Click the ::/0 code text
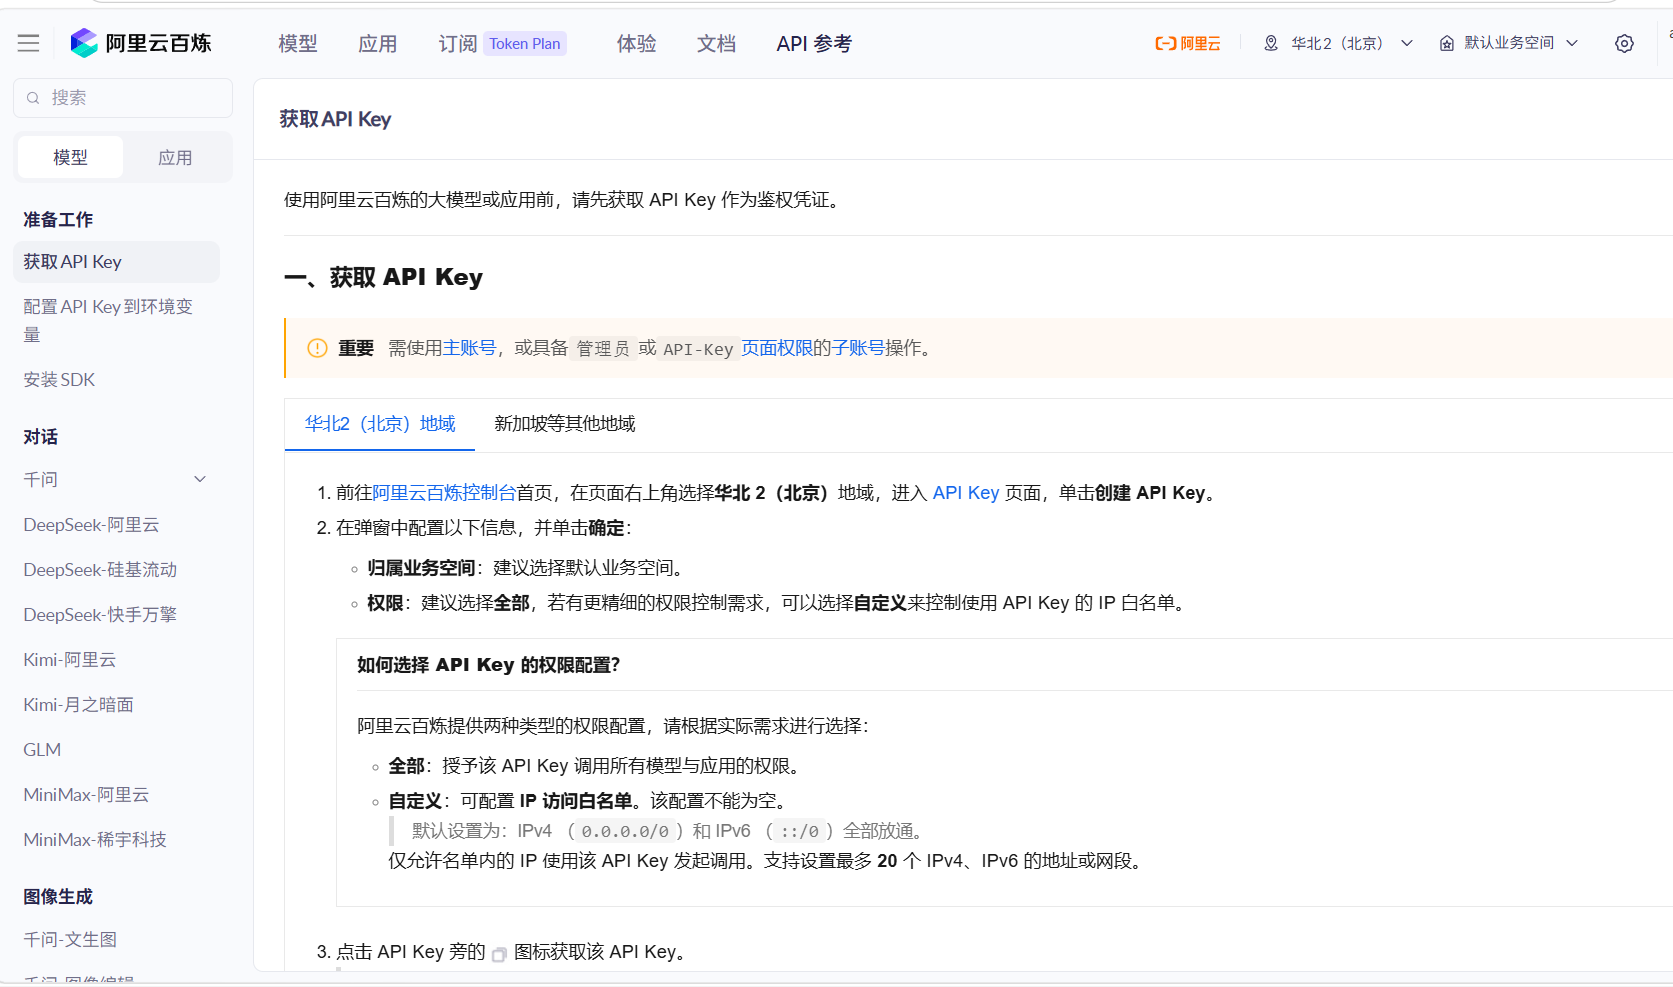 [x=799, y=832]
